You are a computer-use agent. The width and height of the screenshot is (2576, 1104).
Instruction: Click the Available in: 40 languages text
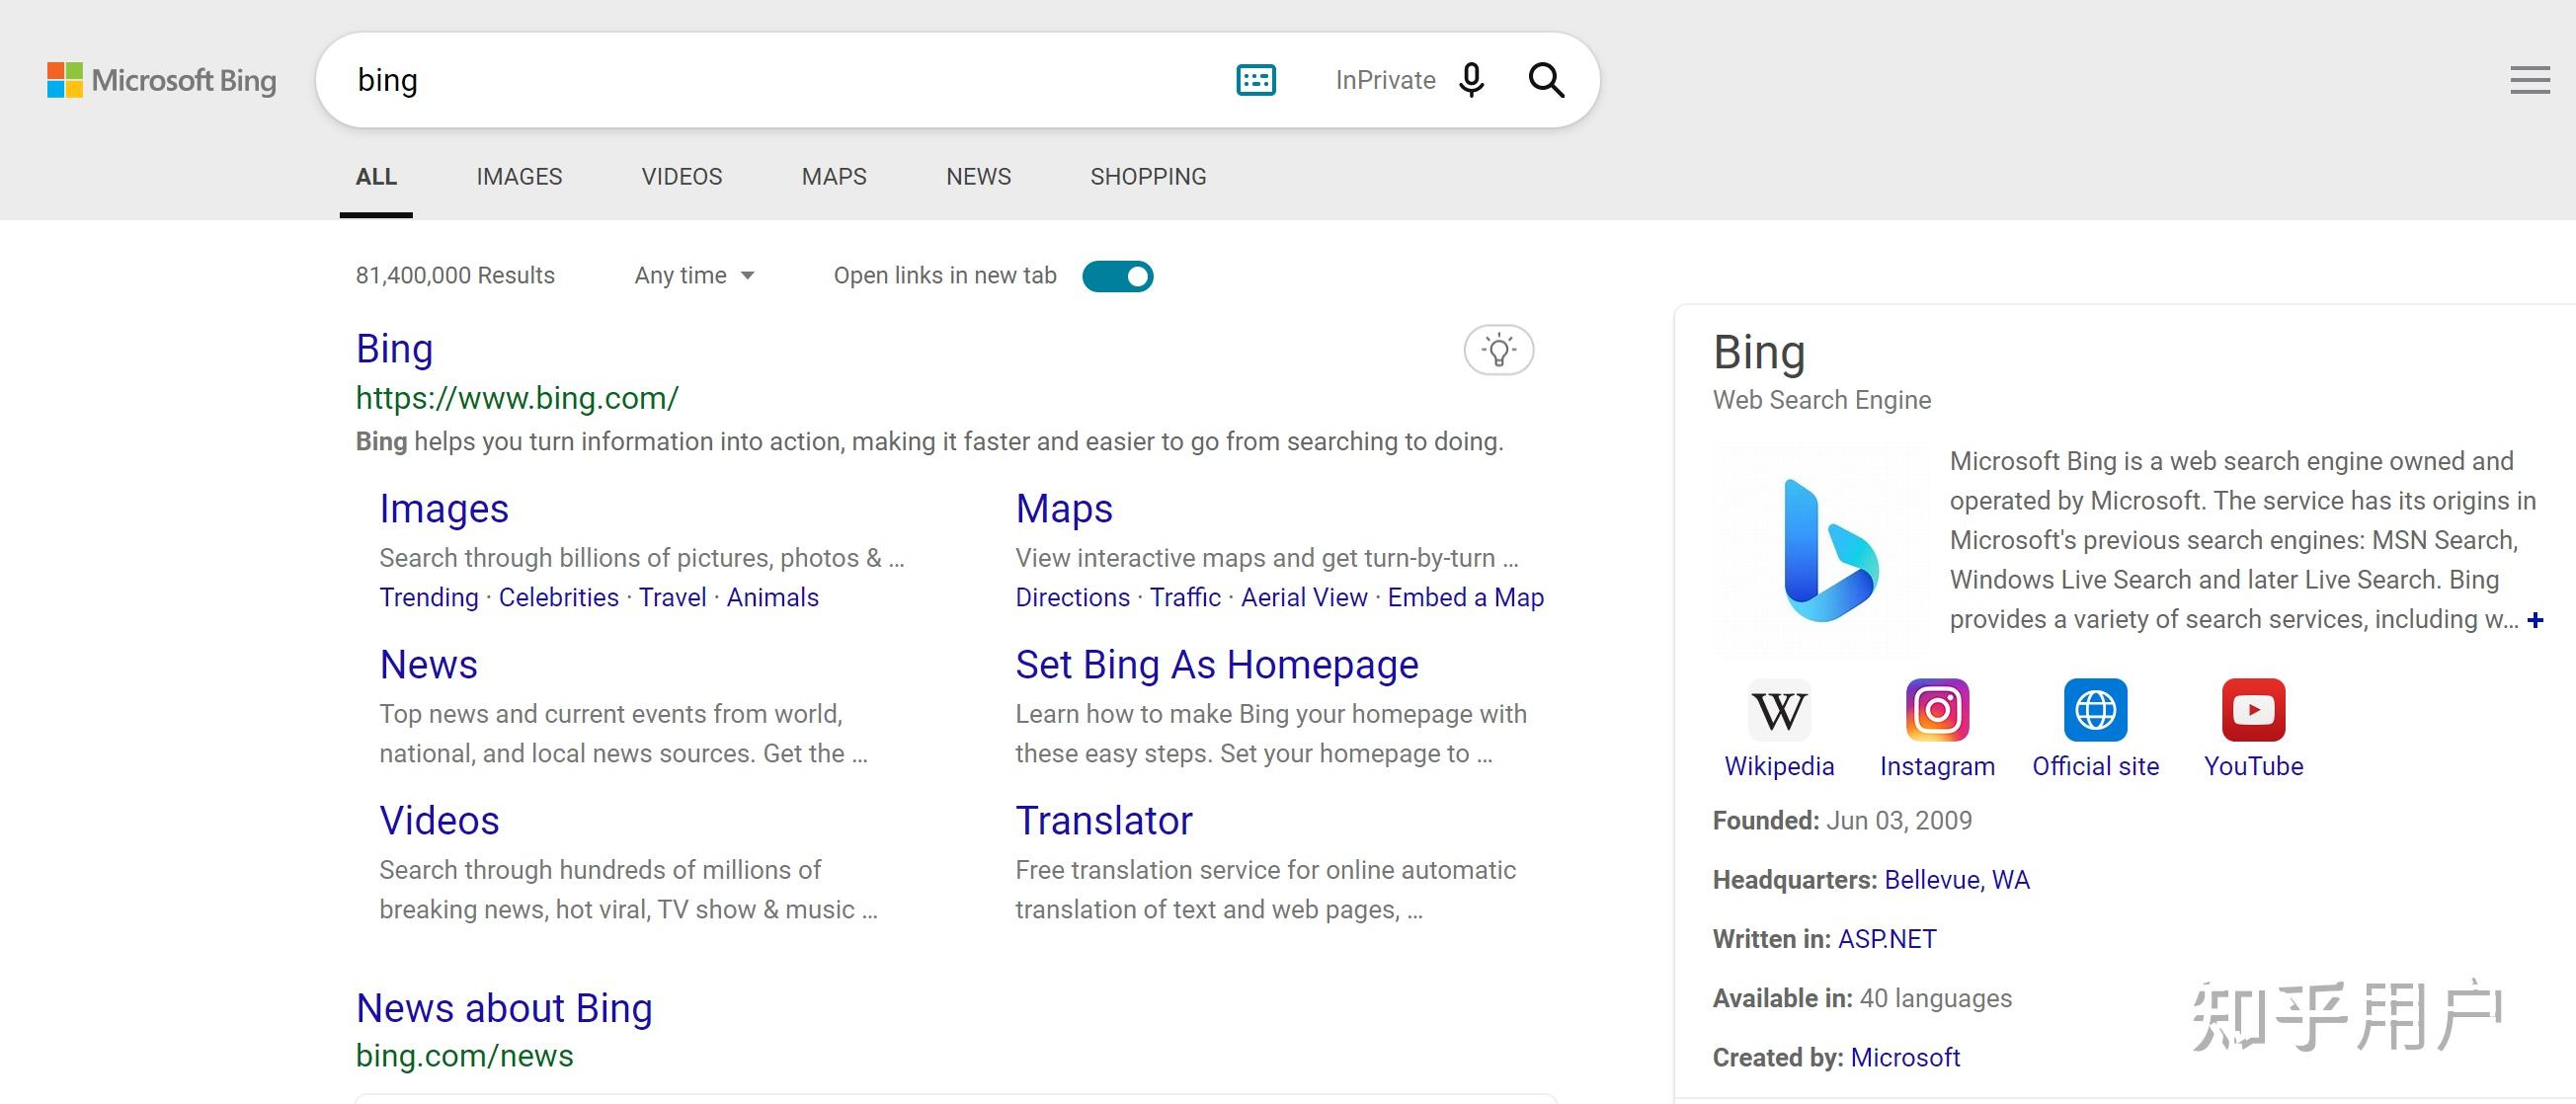click(x=1862, y=999)
